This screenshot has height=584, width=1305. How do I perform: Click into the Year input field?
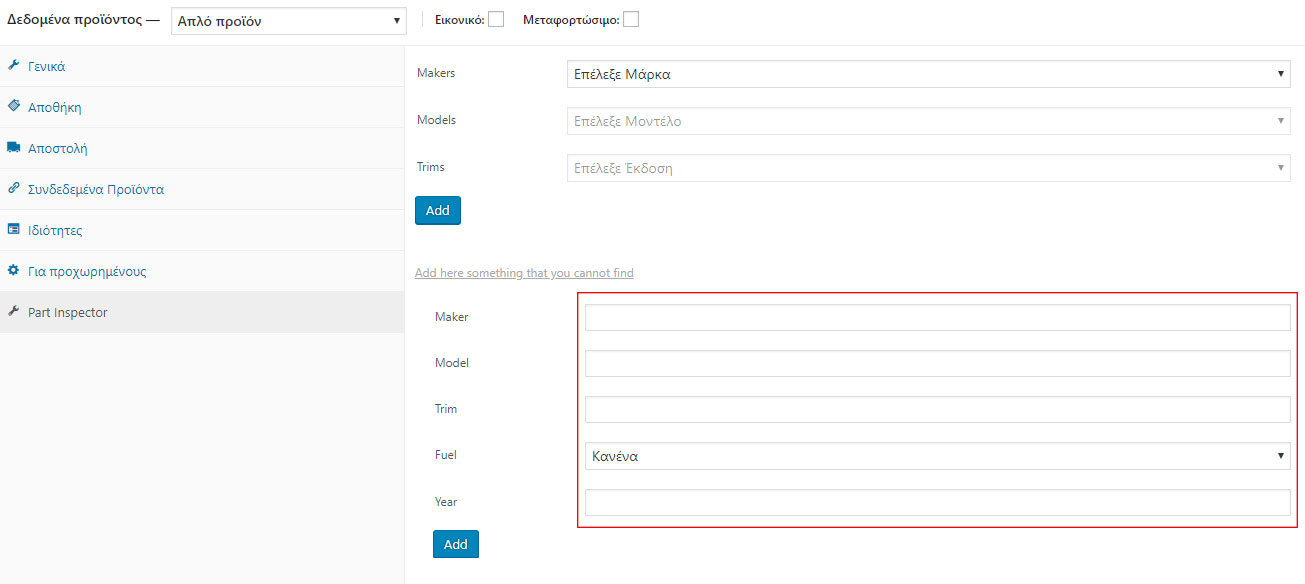(937, 503)
